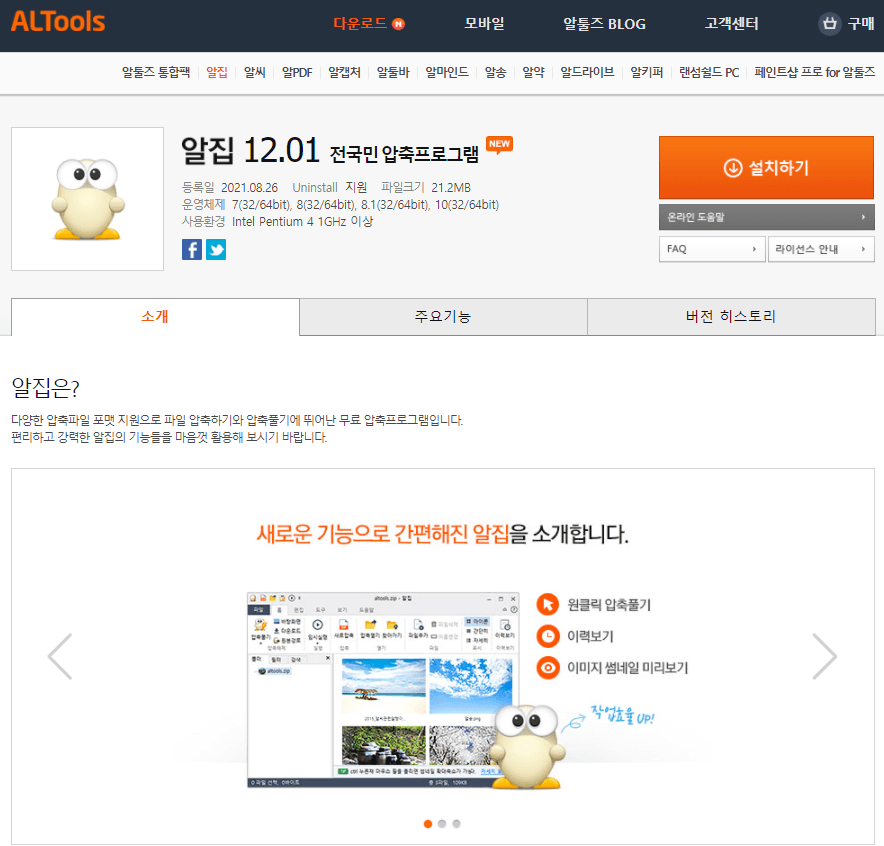884x846 pixels.
Task: Go to next slide with right arrow
Action: click(x=825, y=656)
